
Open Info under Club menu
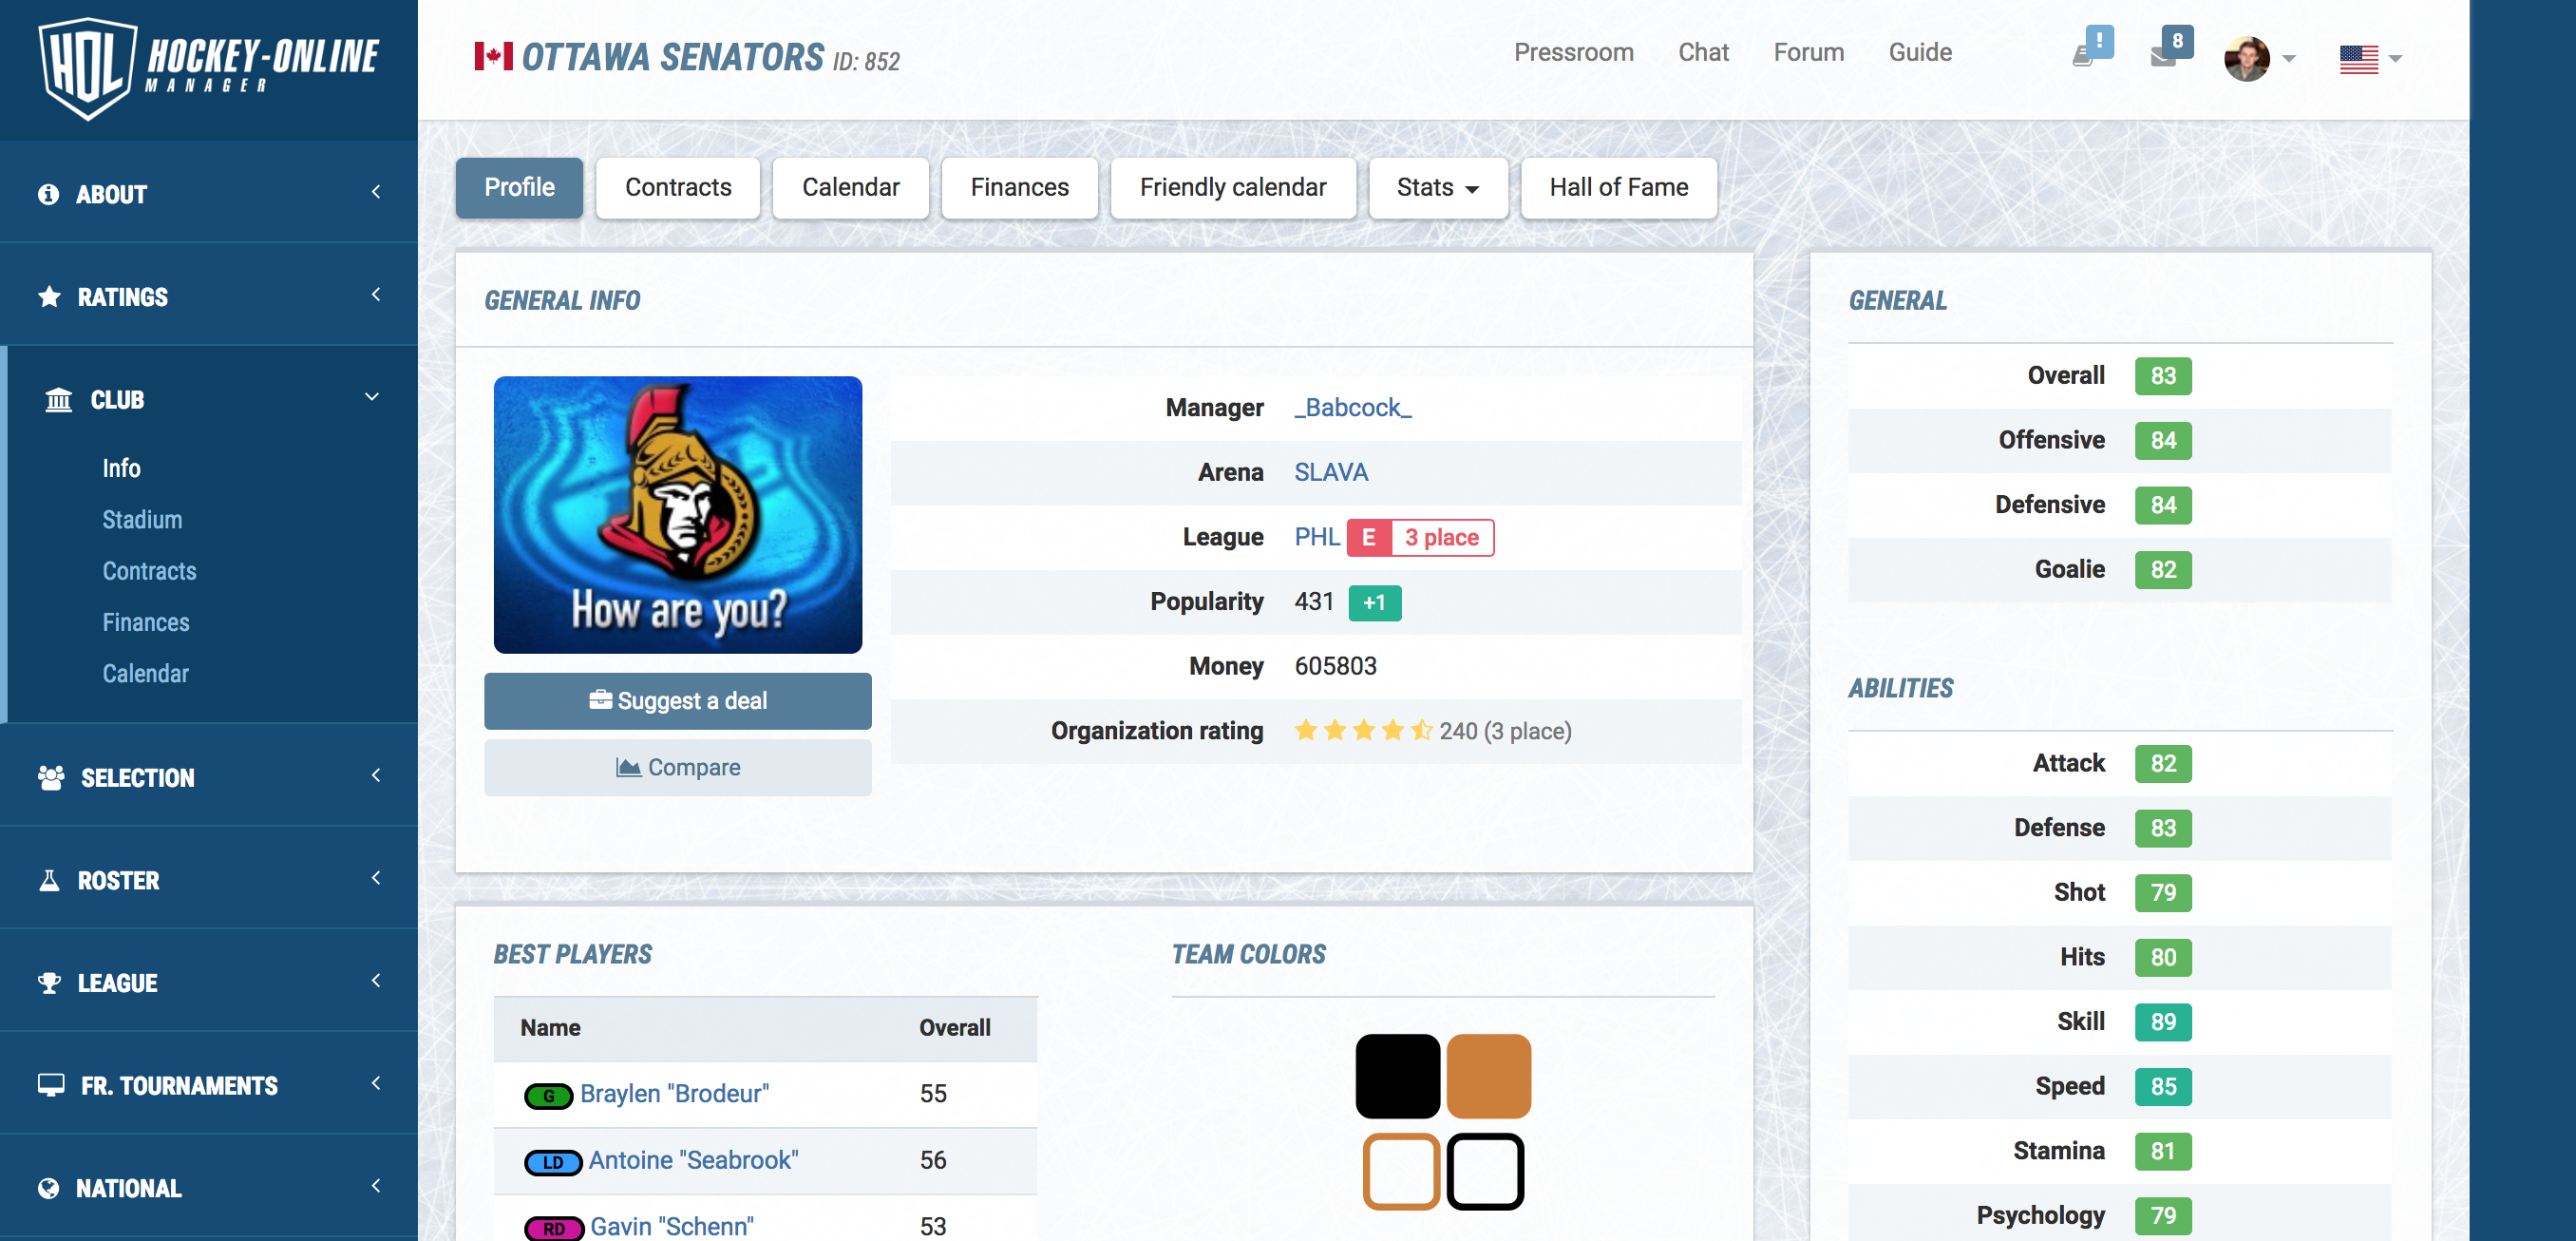click(121, 469)
